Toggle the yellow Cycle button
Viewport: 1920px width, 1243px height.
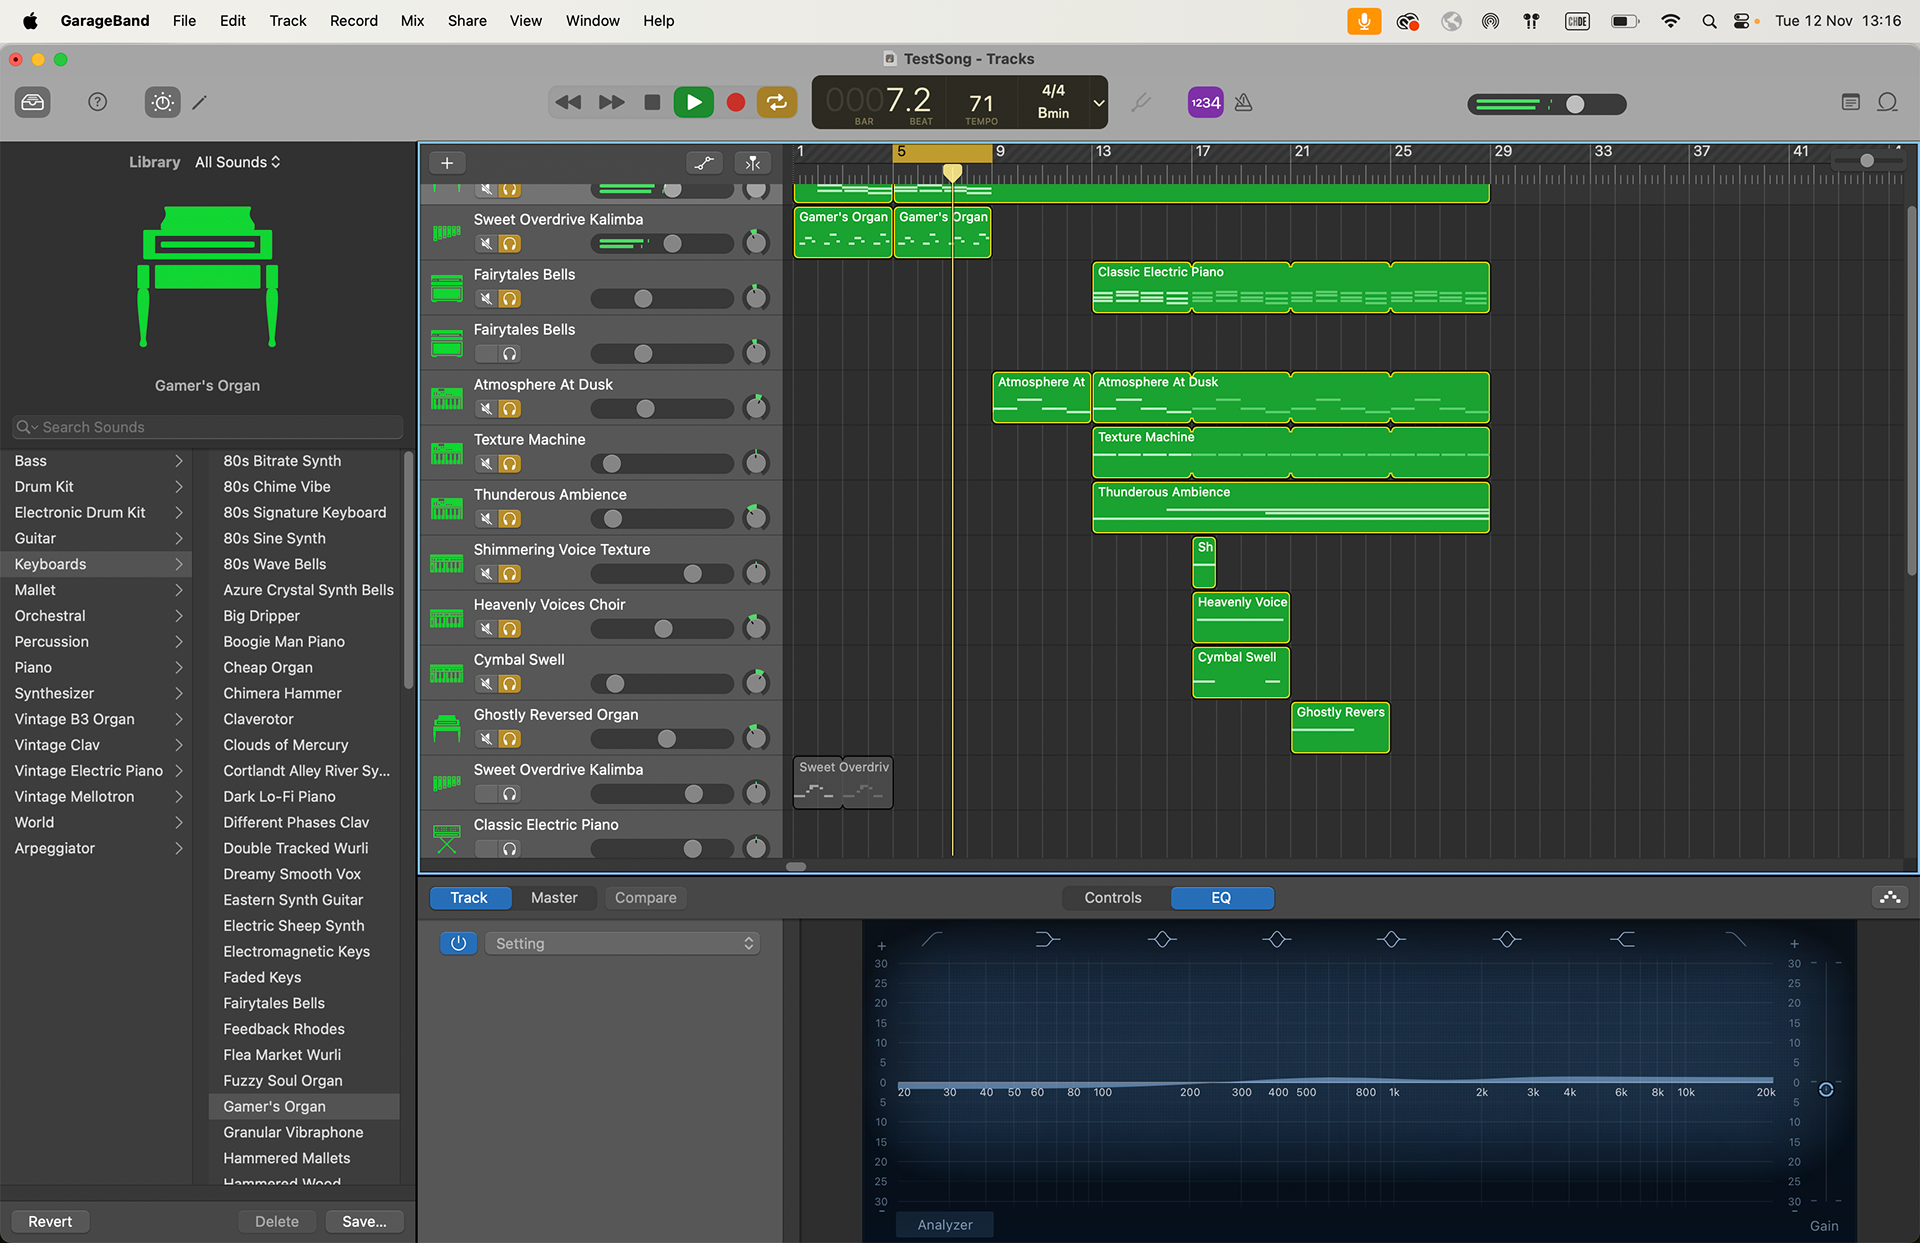tap(777, 102)
